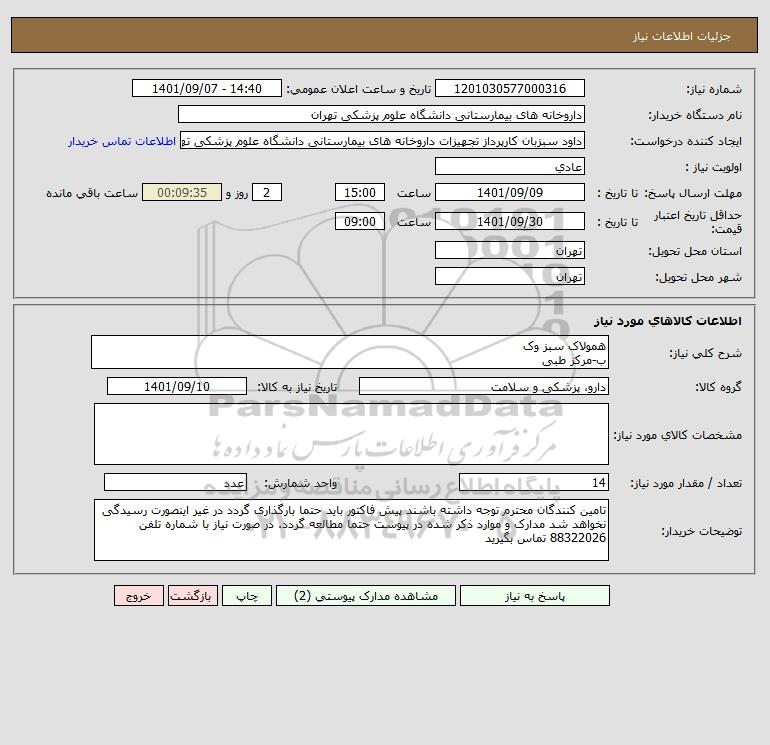
Task: Click the countdown timer 00:09:35
Action: pyautogui.click(x=182, y=193)
